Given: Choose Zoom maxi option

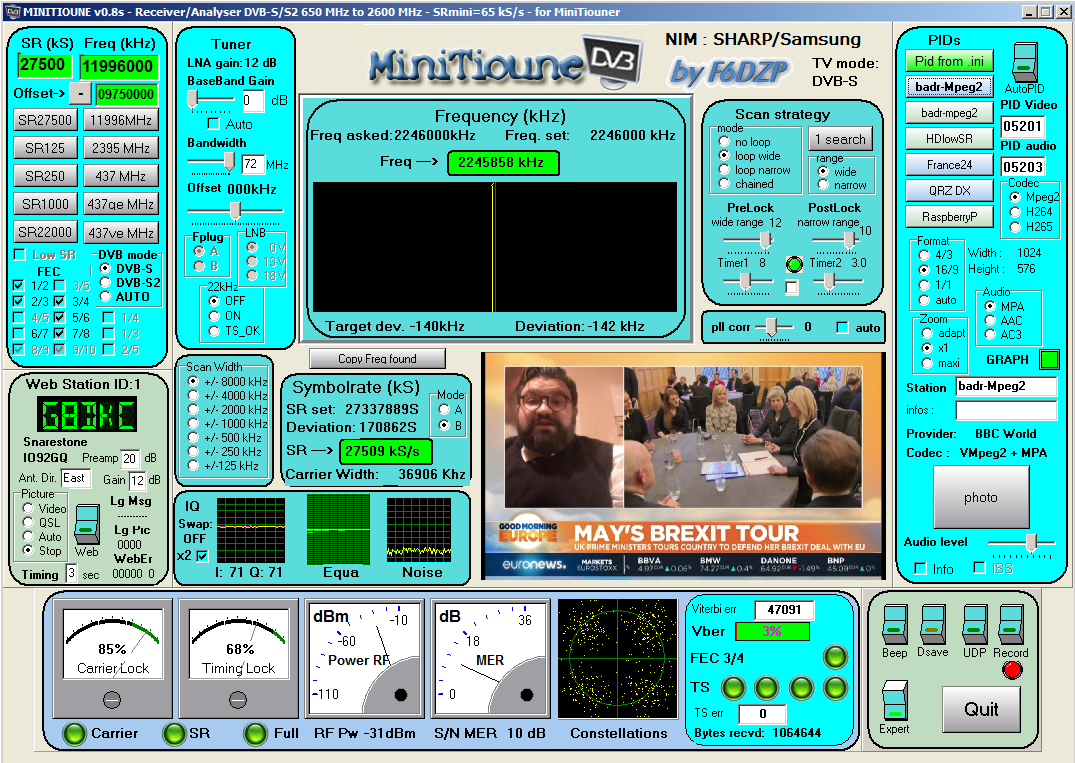Looking at the screenshot, I should point(927,363).
